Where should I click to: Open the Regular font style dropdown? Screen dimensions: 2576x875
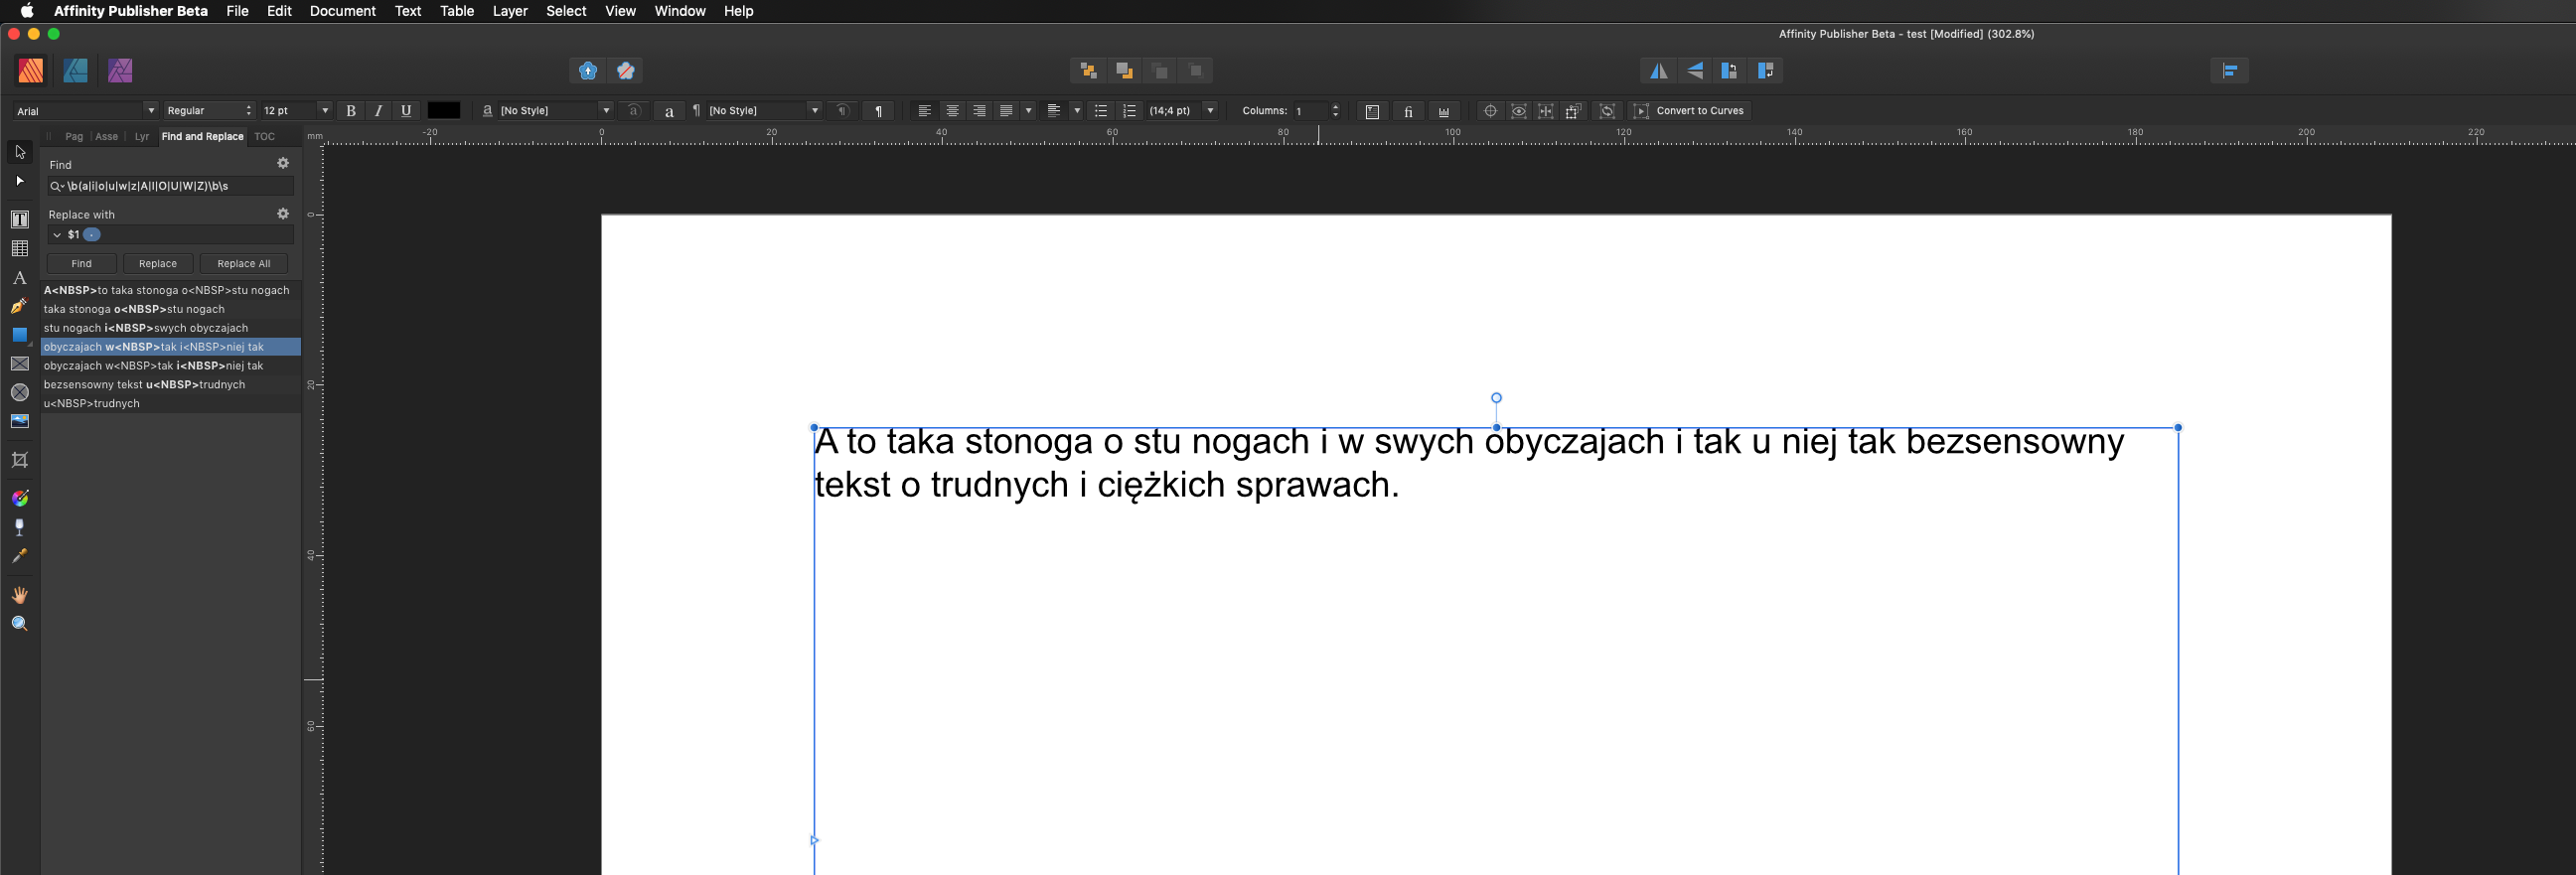coord(209,111)
